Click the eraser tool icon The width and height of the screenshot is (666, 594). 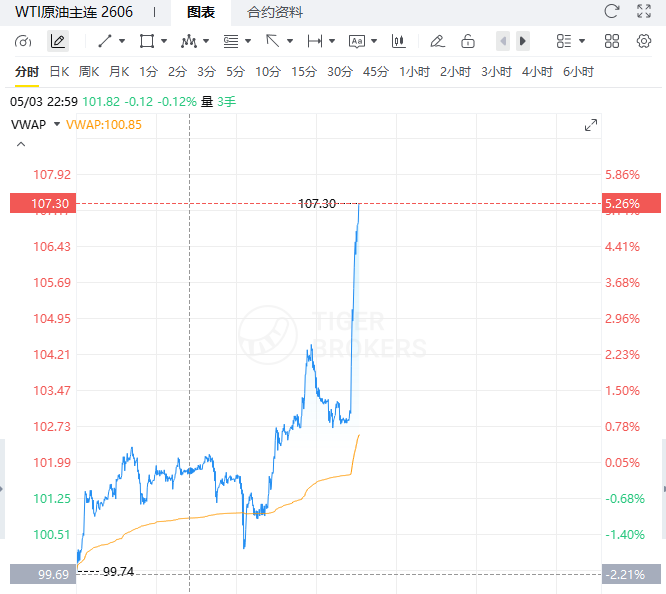[x=437, y=41]
